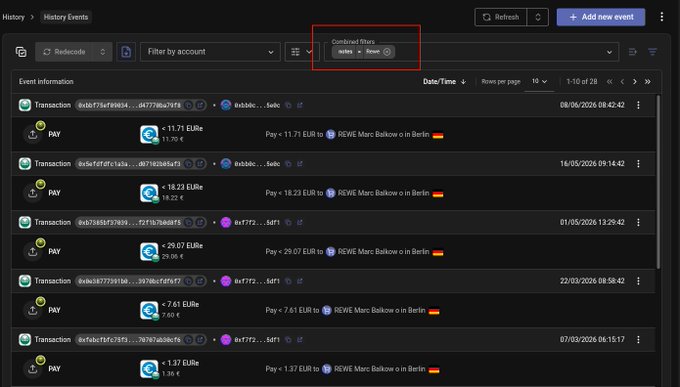Open actions menu for 22/03/2026 08:58:42 transaction
The image size is (680, 387).
(x=638, y=281)
